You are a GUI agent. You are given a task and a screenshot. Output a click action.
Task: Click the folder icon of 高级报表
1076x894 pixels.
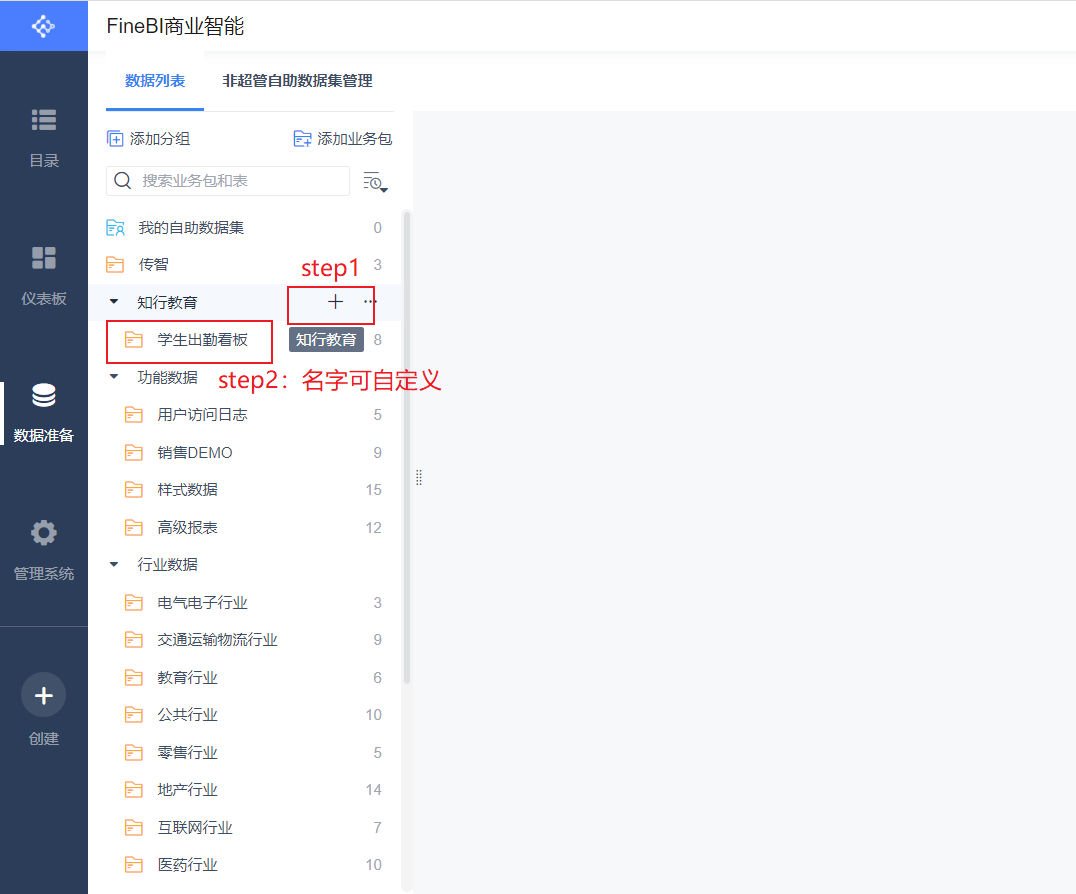[x=134, y=528]
